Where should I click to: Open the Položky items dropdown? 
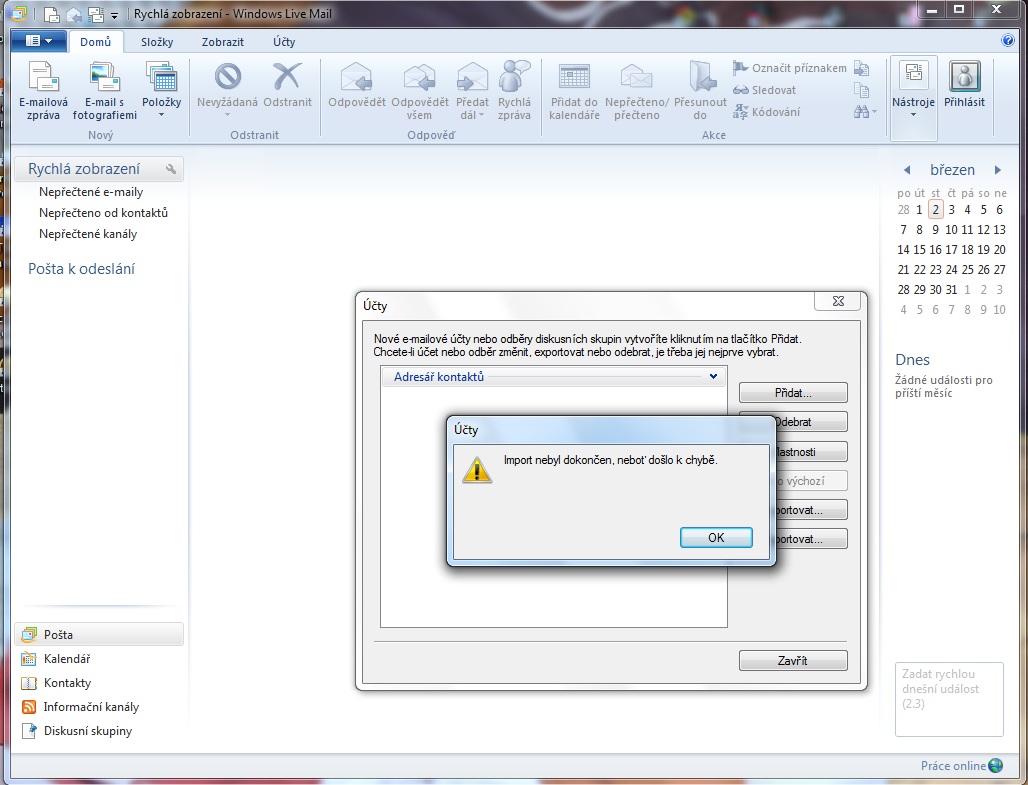pyautogui.click(x=161, y=91)
